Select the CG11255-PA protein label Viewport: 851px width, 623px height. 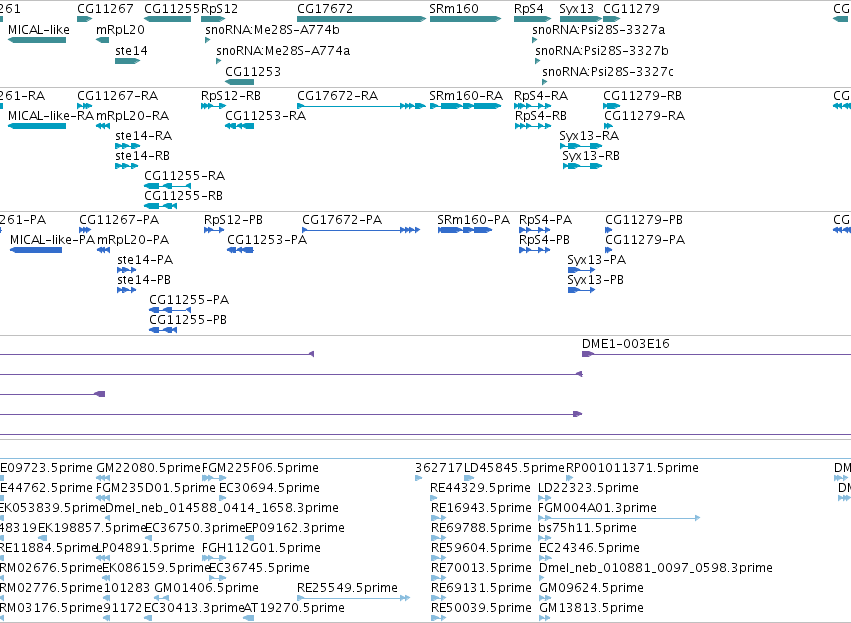[189, 300]
